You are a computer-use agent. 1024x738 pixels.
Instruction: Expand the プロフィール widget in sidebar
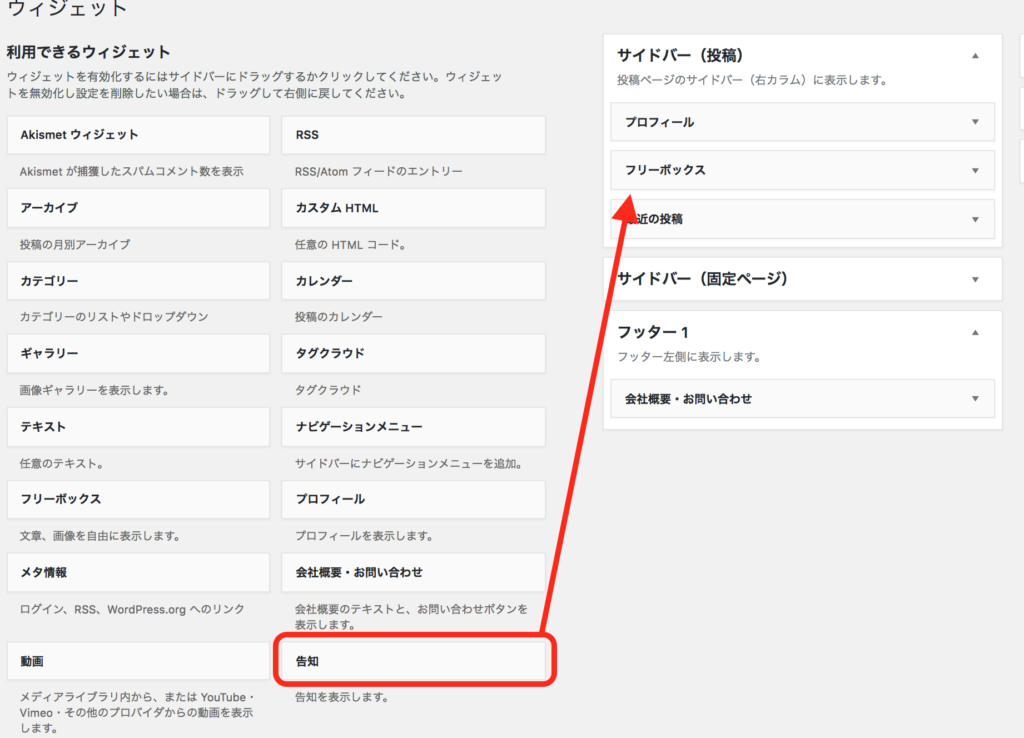975,122
